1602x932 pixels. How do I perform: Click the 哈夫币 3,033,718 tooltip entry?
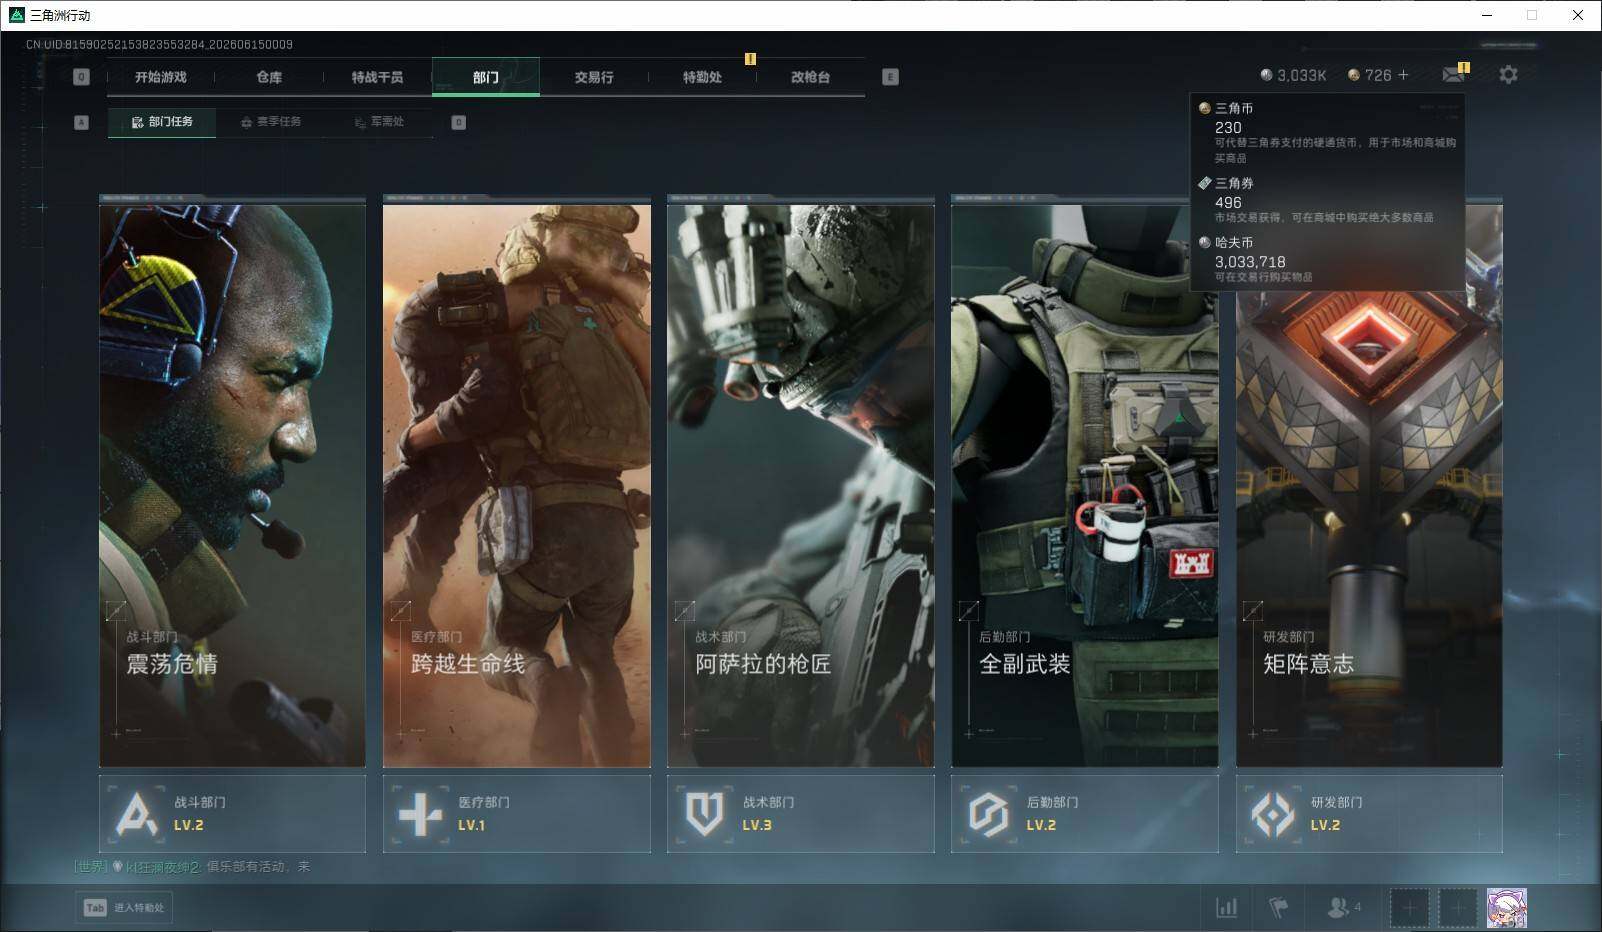click(1328, 259)
